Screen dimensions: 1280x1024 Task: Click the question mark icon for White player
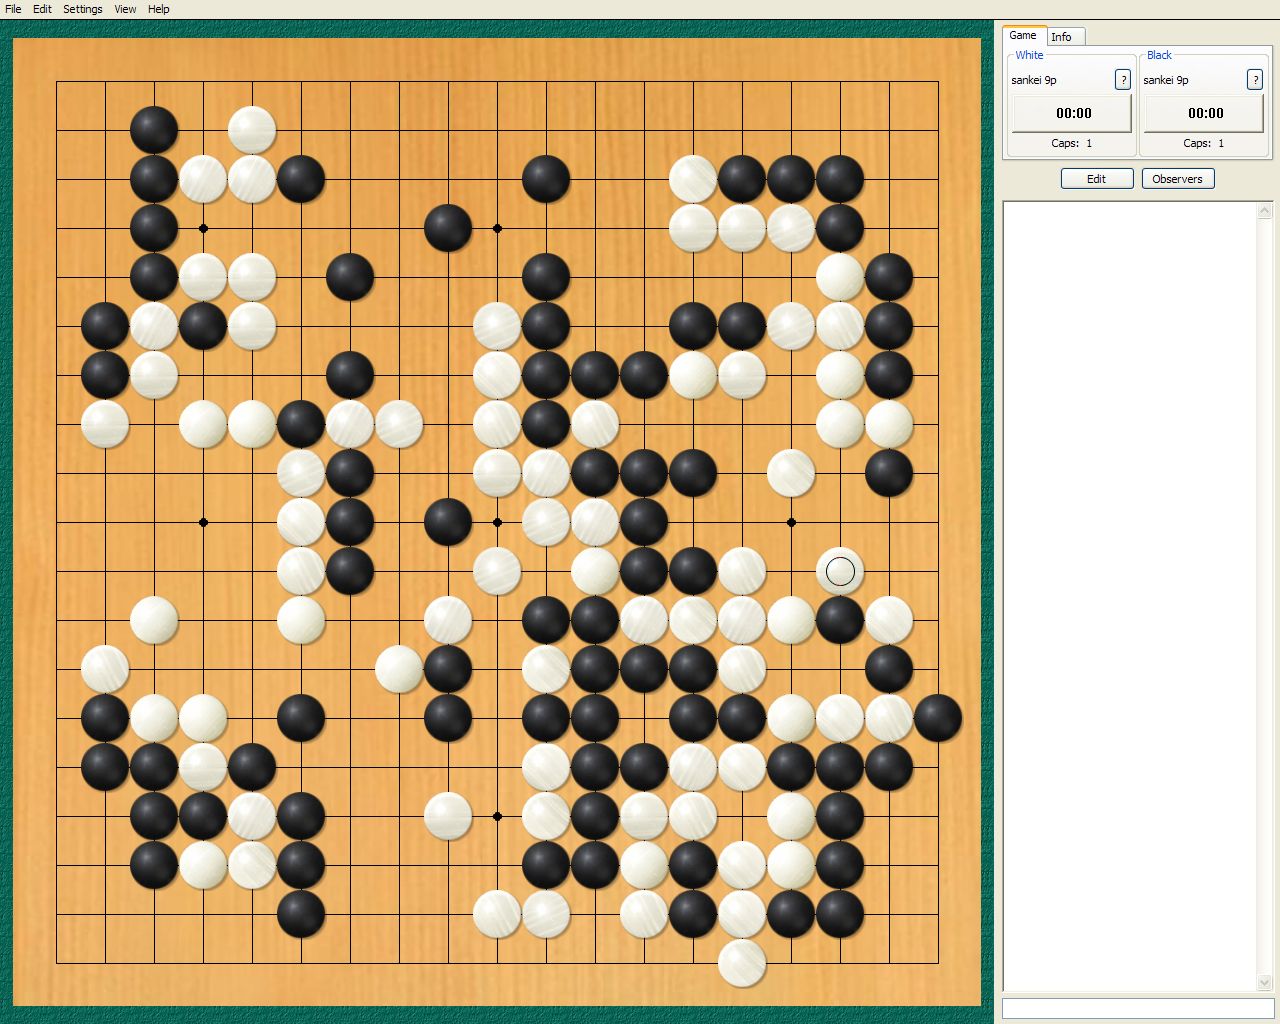(1123, 80)
